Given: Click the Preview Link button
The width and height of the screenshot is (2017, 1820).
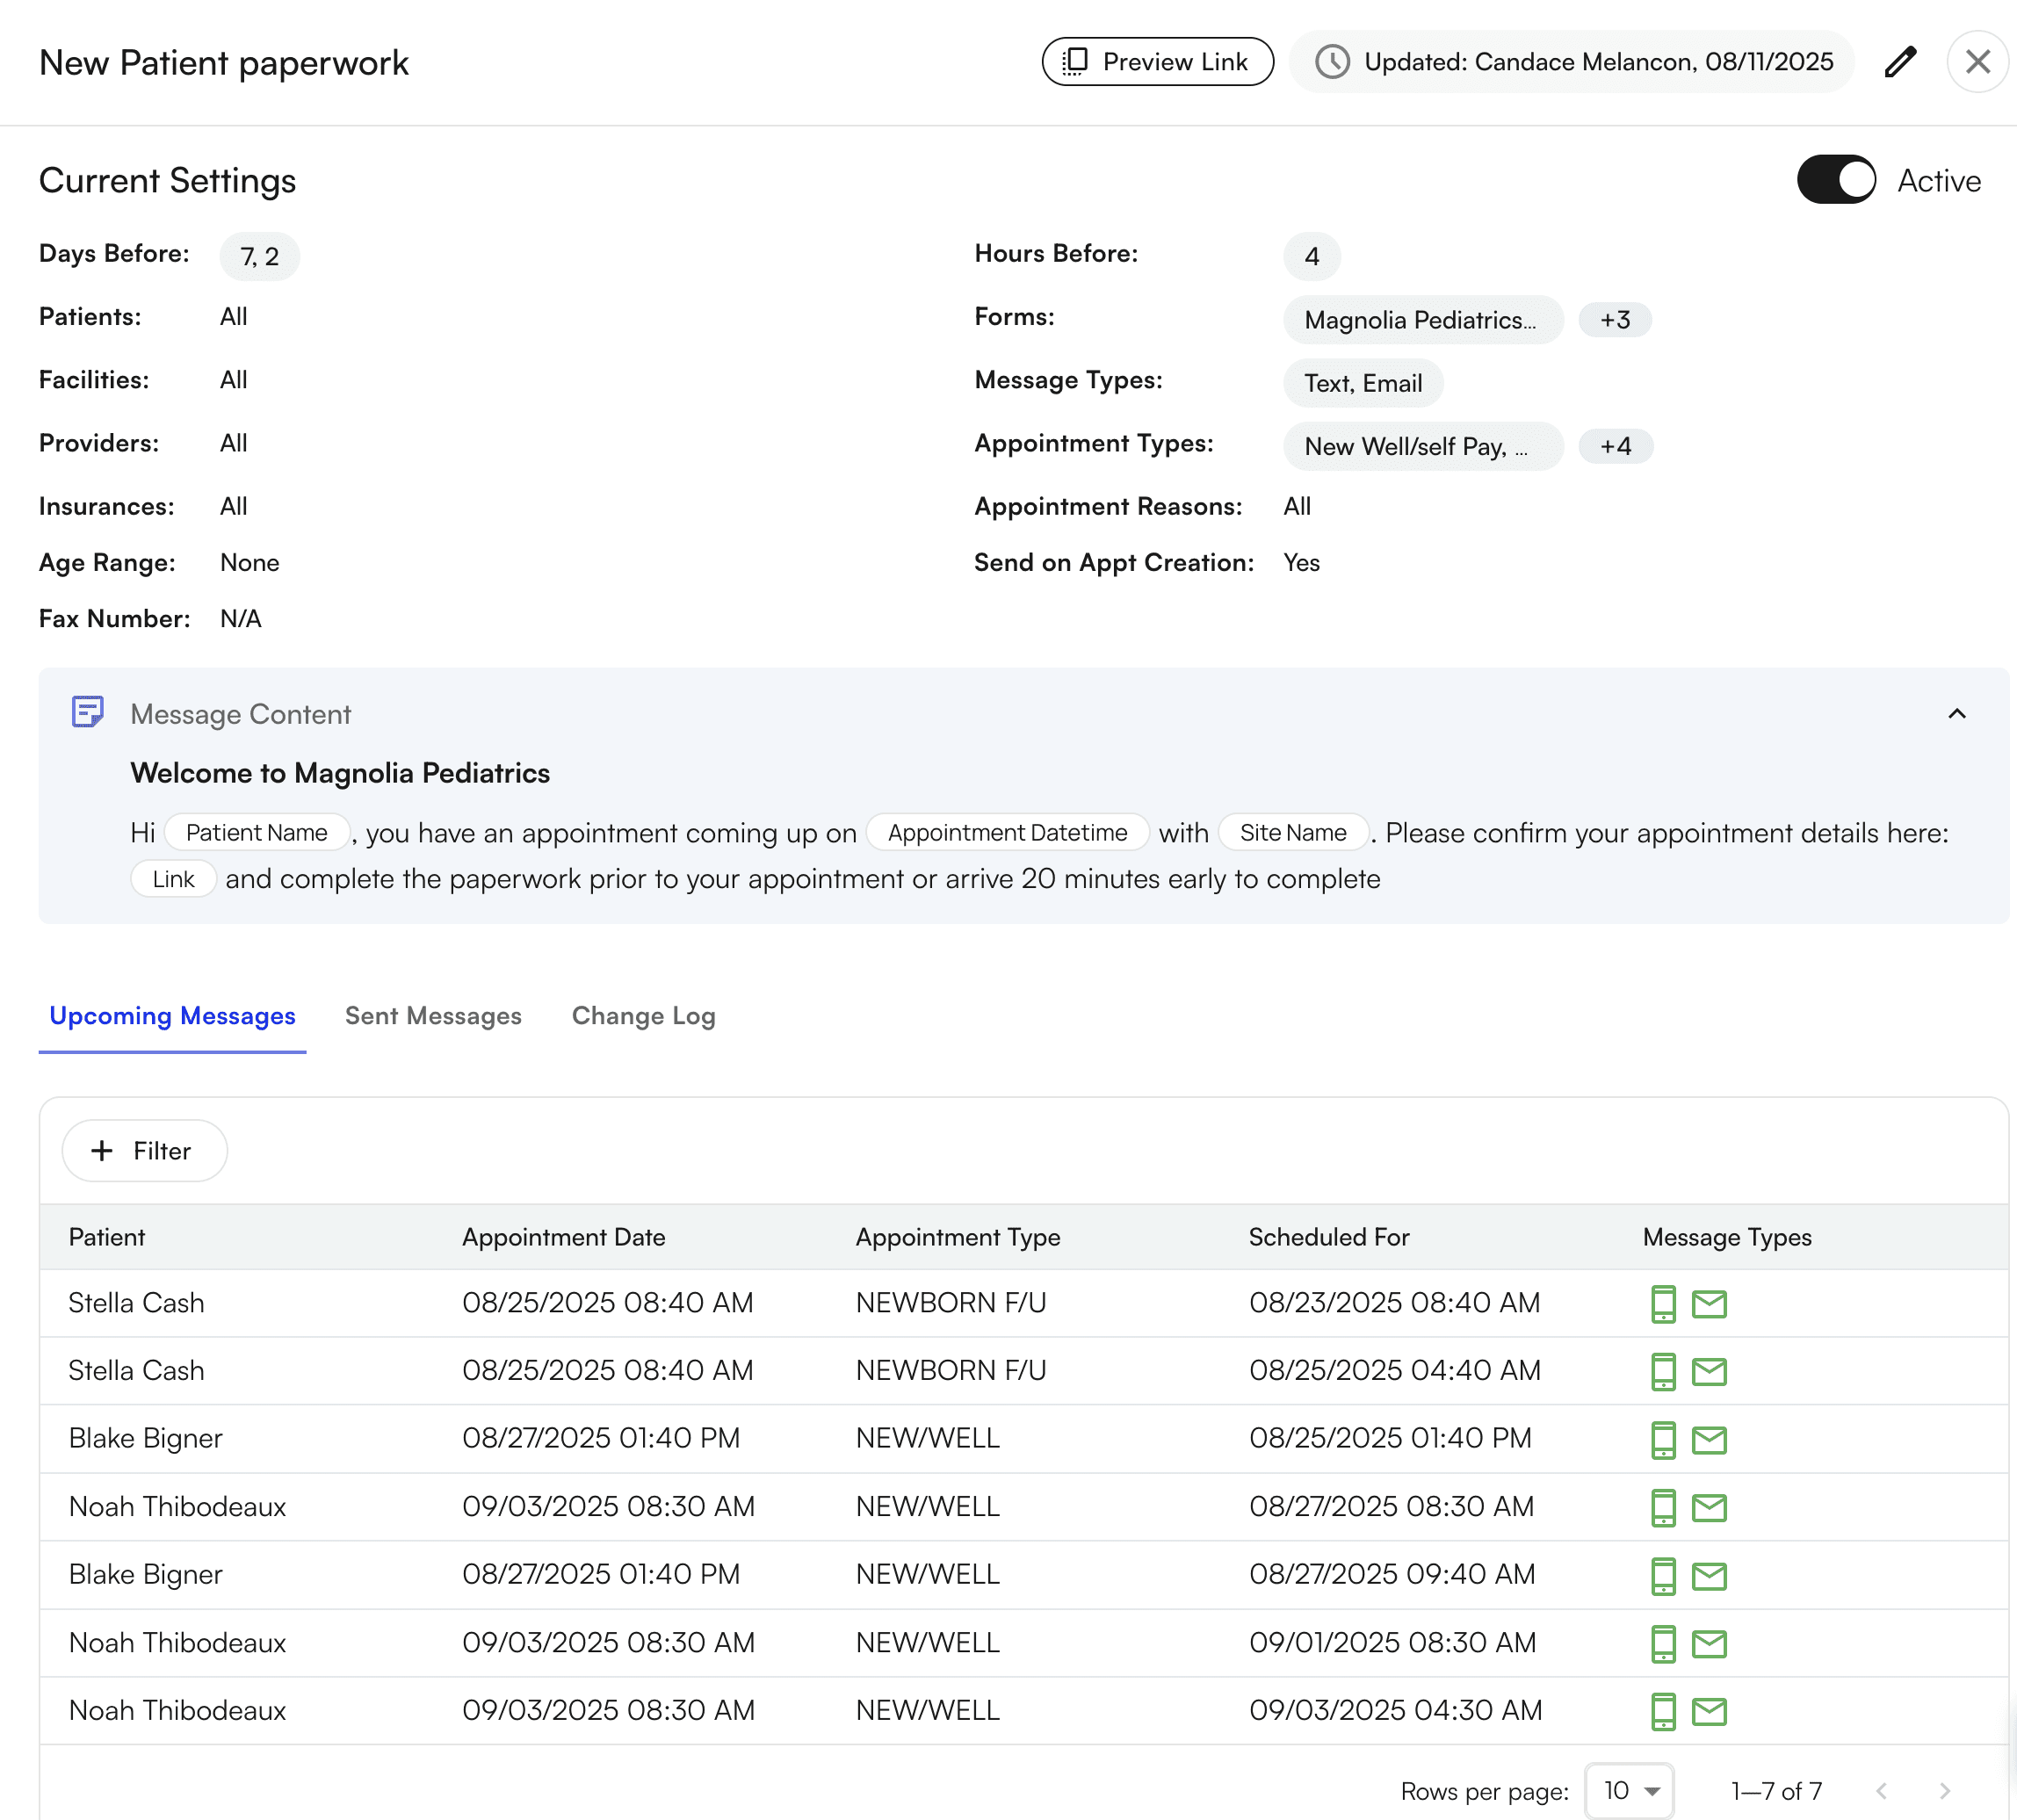Looking at the screenshot, I should (1157, 62).
